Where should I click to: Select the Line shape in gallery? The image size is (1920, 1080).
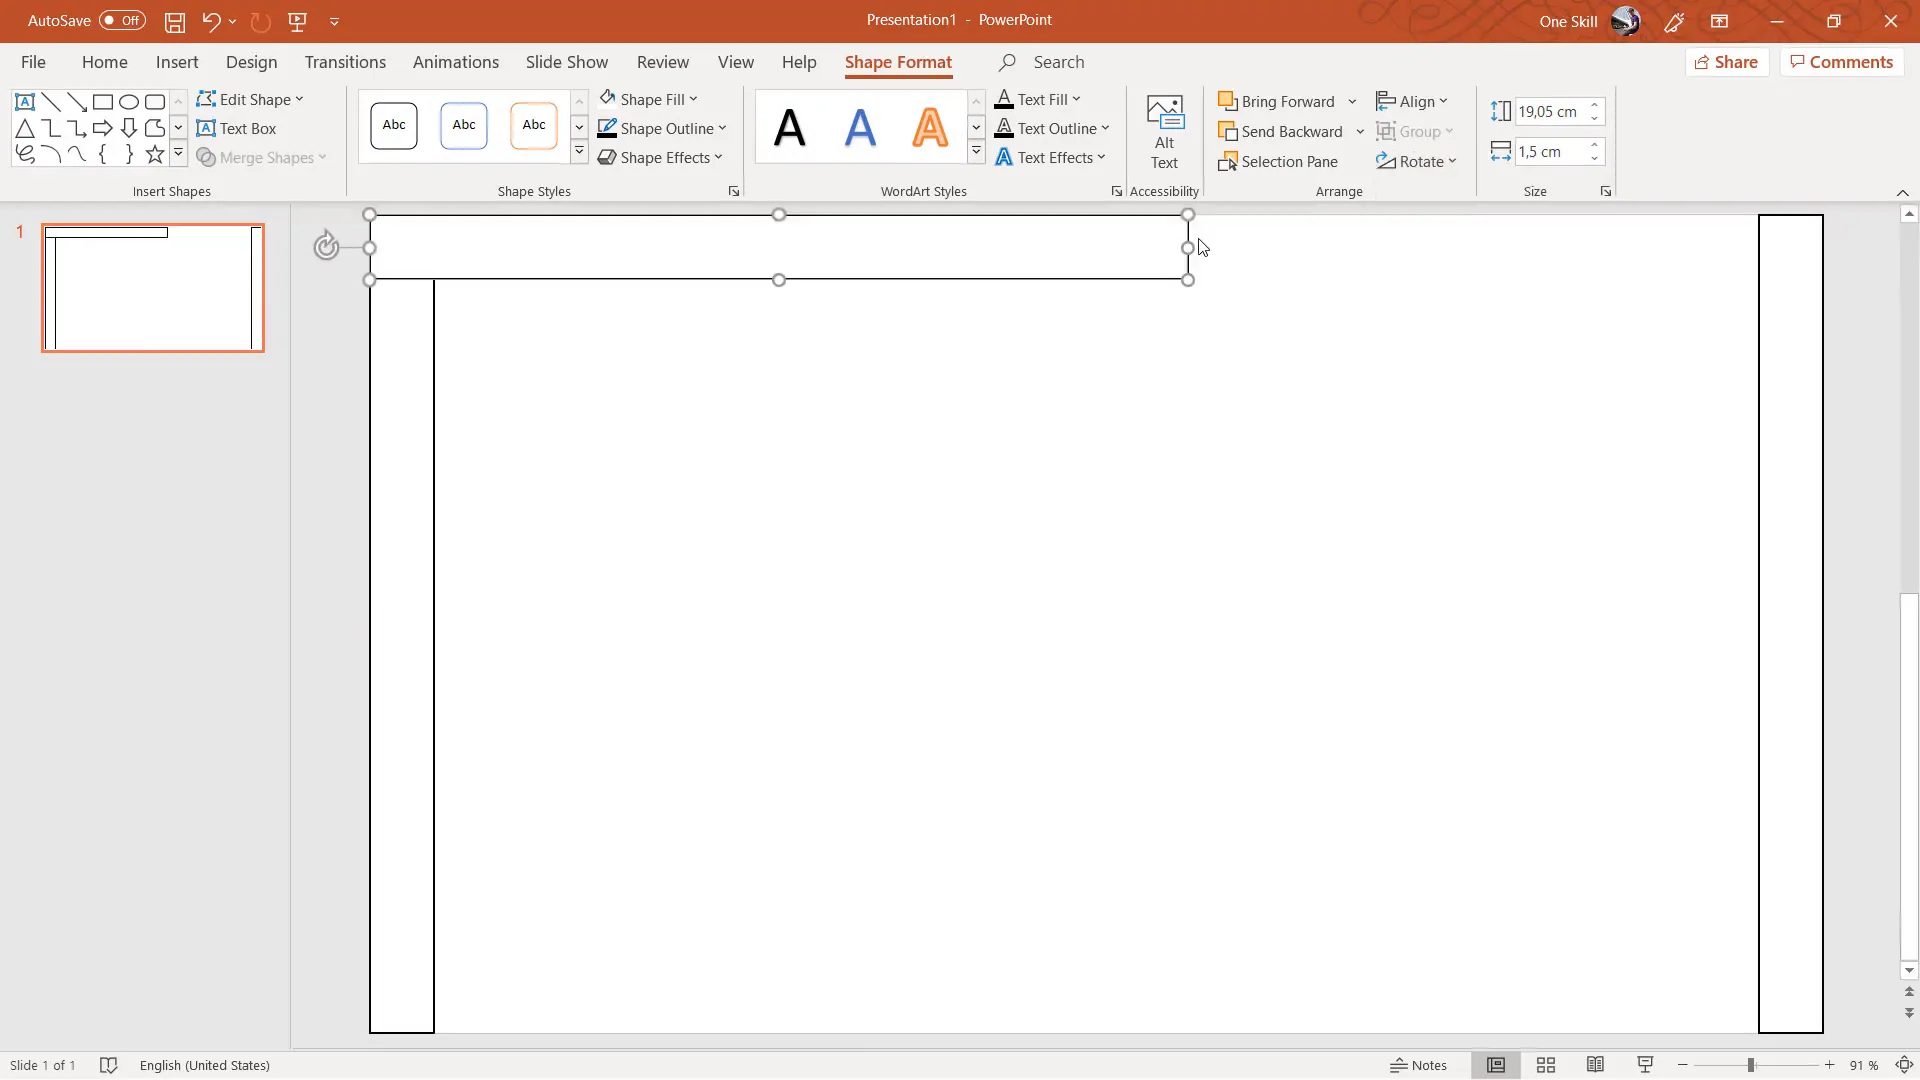tap(51, 102)
